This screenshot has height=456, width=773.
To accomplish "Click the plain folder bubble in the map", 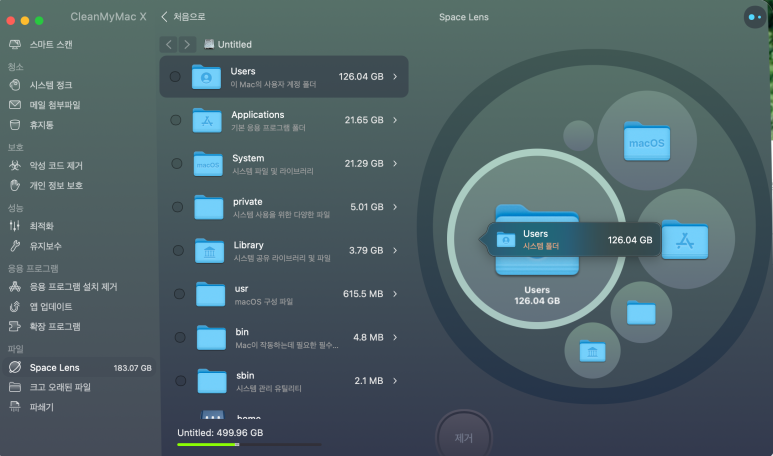I will pos(641,312).
